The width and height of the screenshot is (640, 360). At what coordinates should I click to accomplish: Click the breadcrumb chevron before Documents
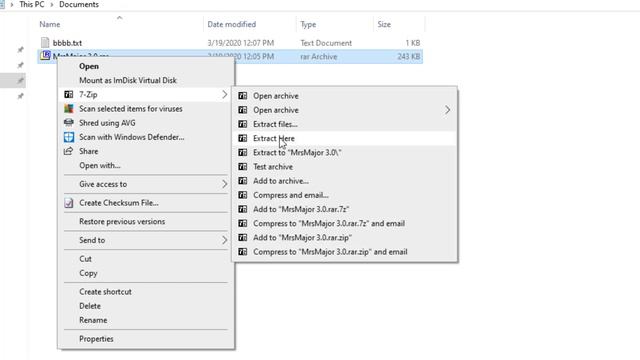(x=52, y=5)
